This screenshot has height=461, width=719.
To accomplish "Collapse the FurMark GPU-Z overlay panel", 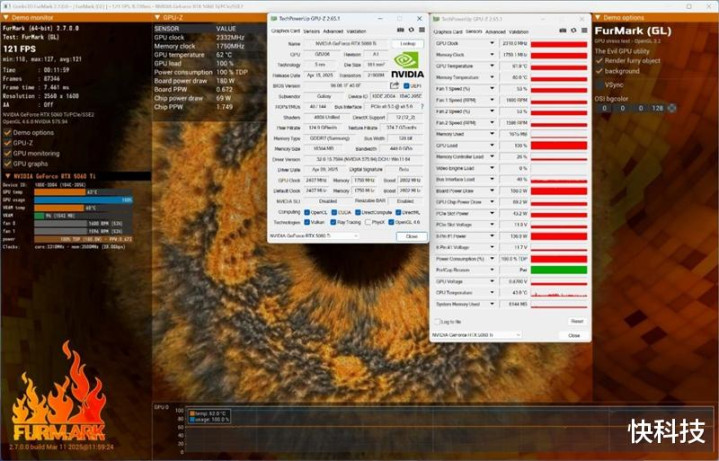I will coord(157,17).
